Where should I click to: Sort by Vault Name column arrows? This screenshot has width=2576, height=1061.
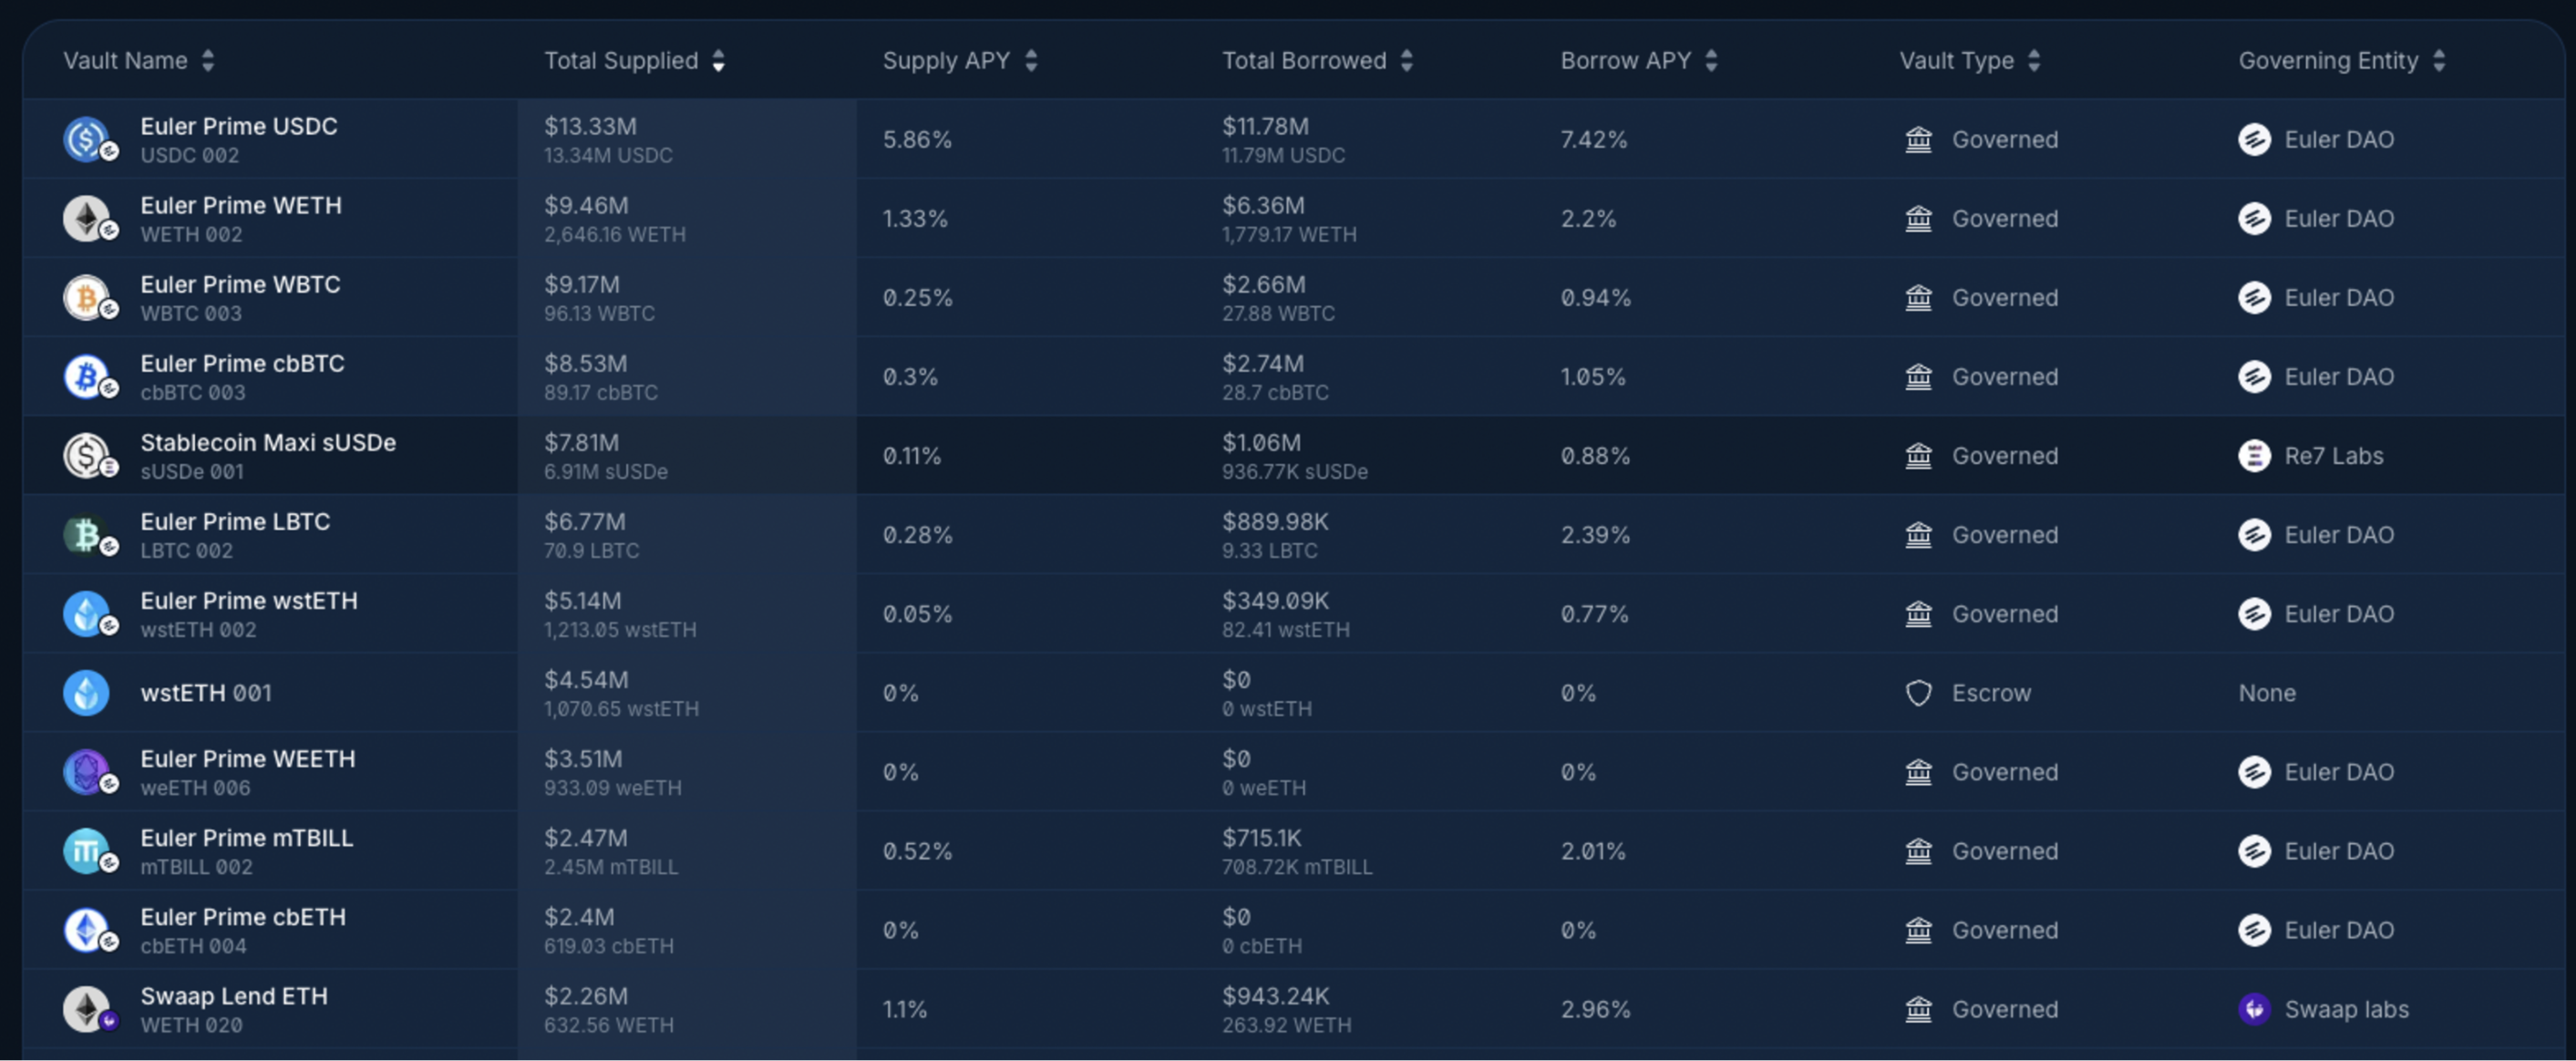(x=208, y=61)
